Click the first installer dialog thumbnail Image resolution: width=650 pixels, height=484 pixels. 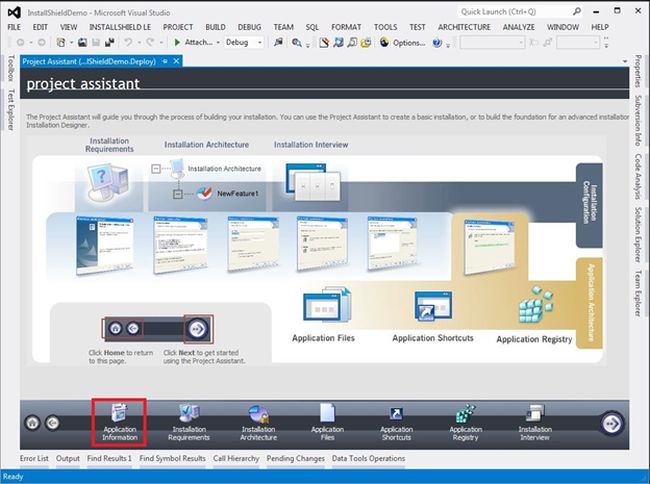[105, 245]
